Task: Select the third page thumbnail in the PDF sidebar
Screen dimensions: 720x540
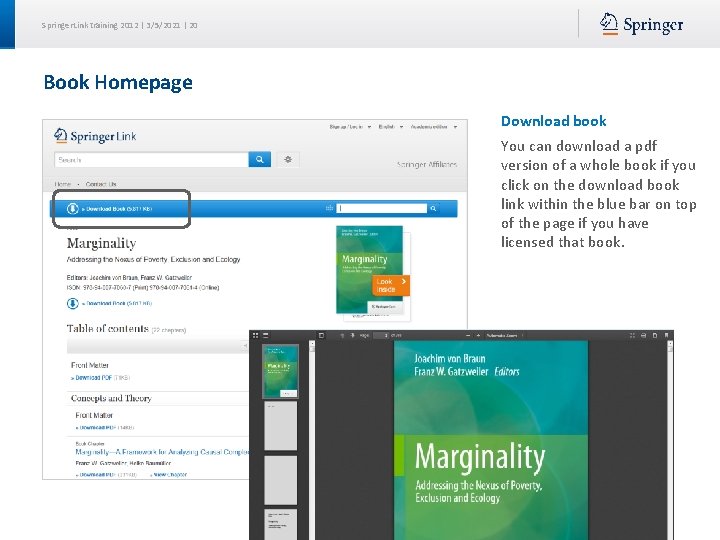Action: pyautogui.click(x=281, y=480)
